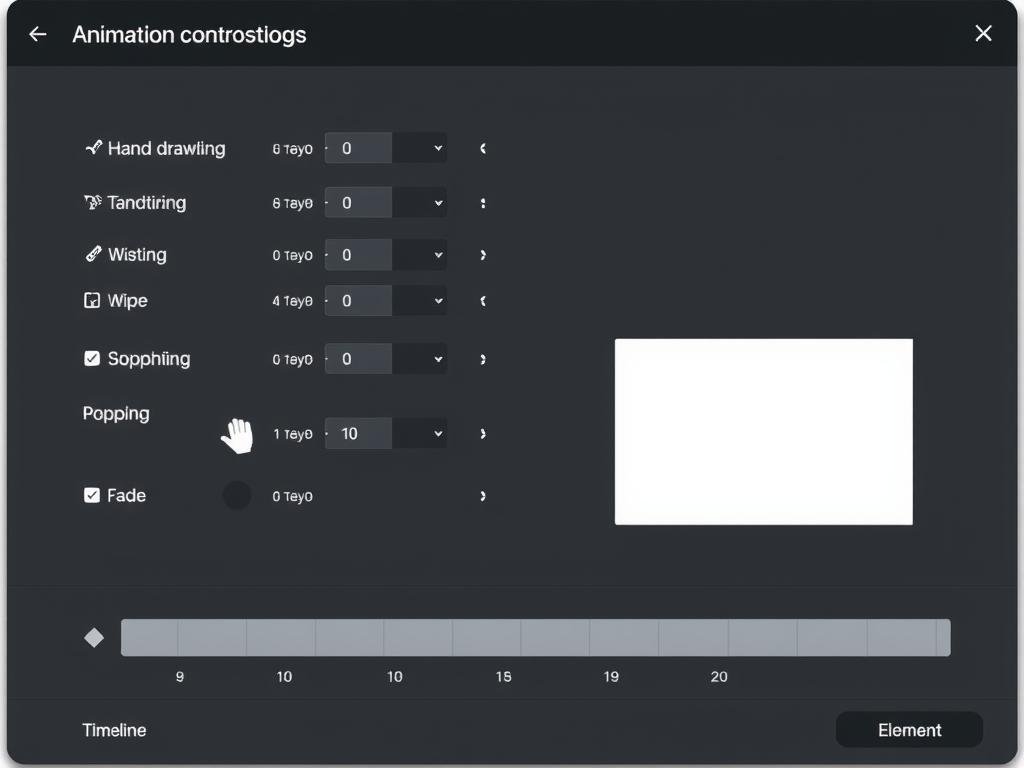This screenshot has height=768, width=1024.
Task: Click timeline tick label 20
Action: (719, 677)
